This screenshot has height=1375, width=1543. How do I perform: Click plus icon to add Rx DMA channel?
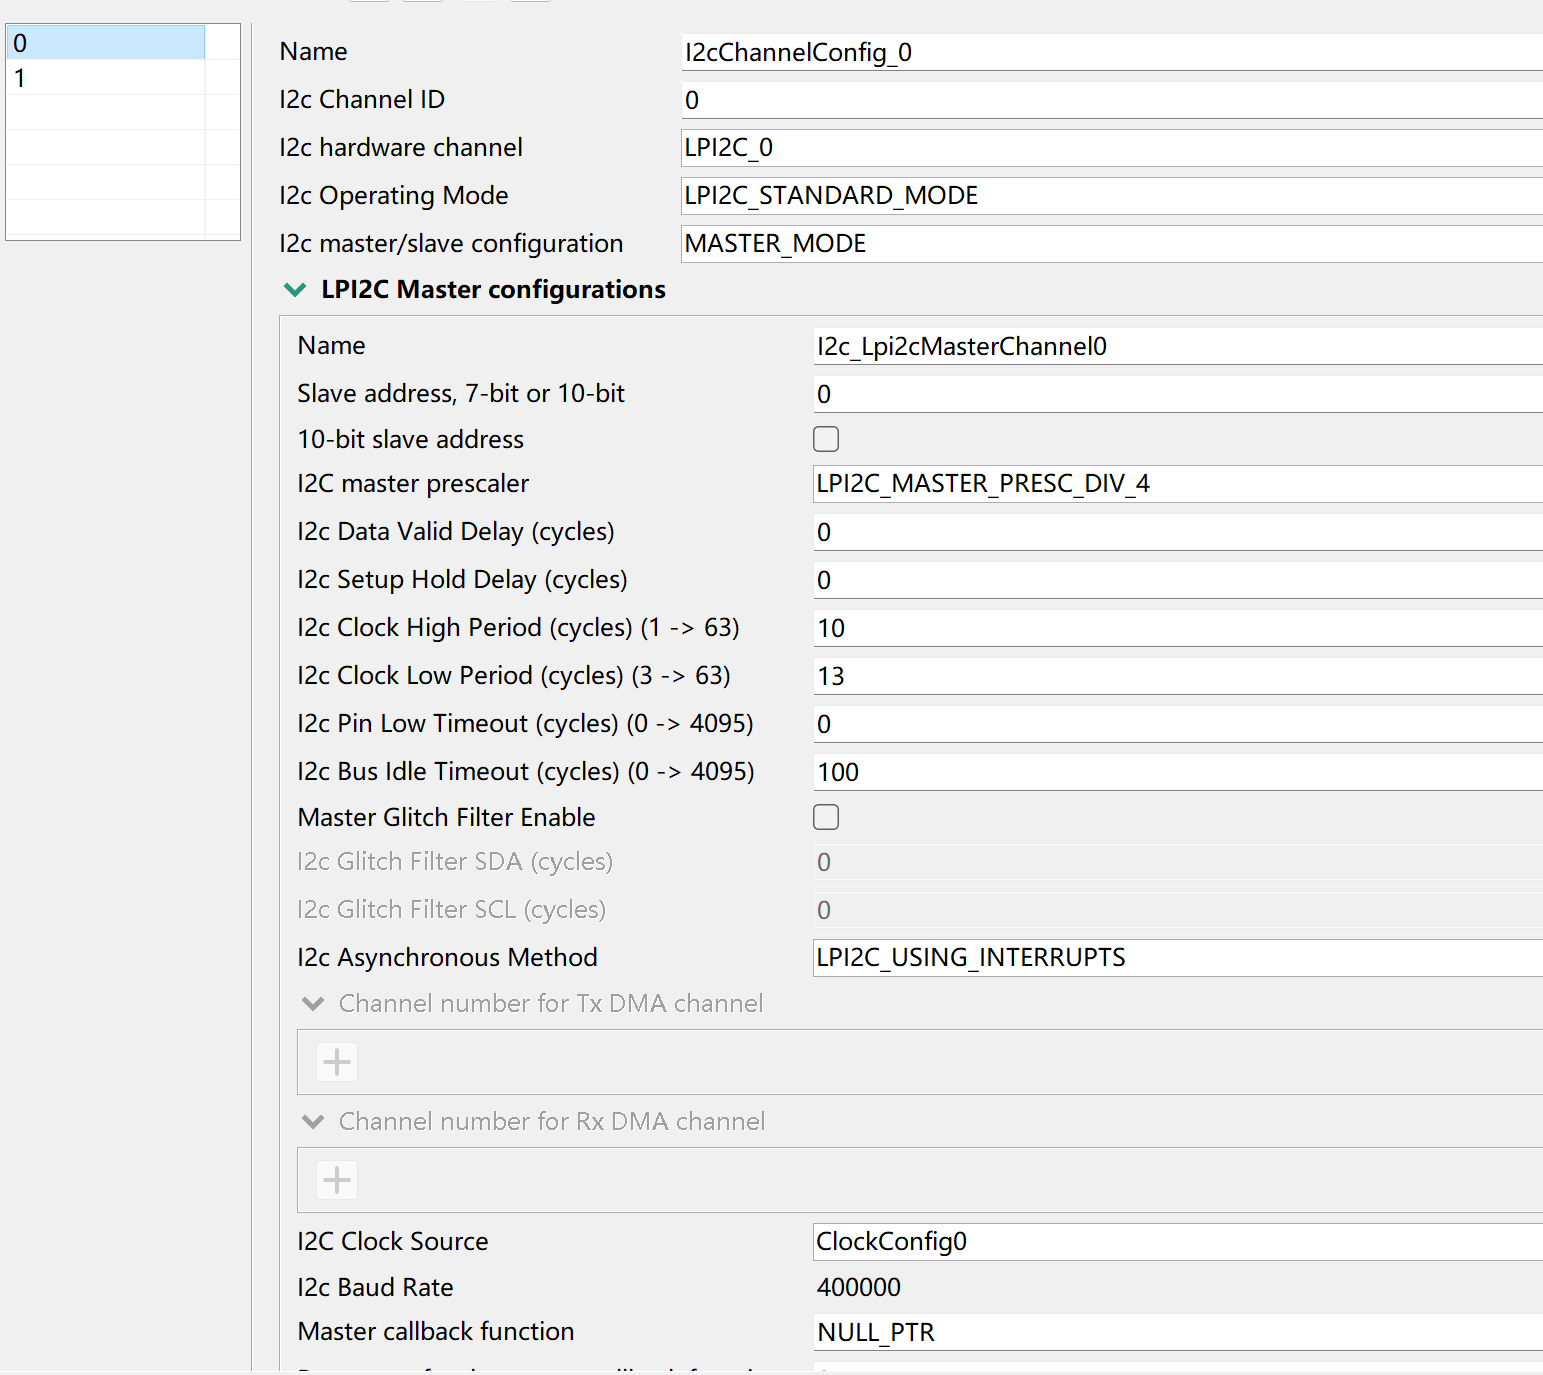coord(336,1181)
